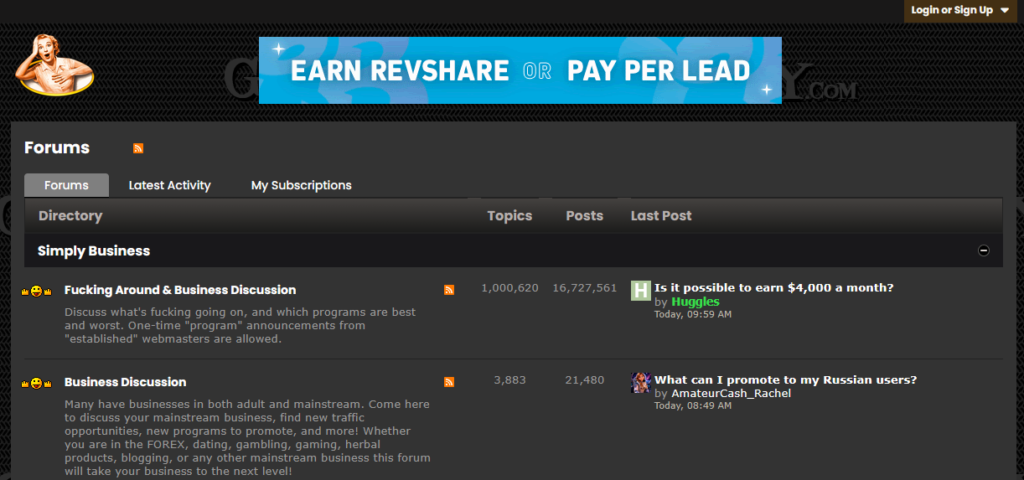
Task: Click the Simply Business category title
Action: (x=94, y=251)
